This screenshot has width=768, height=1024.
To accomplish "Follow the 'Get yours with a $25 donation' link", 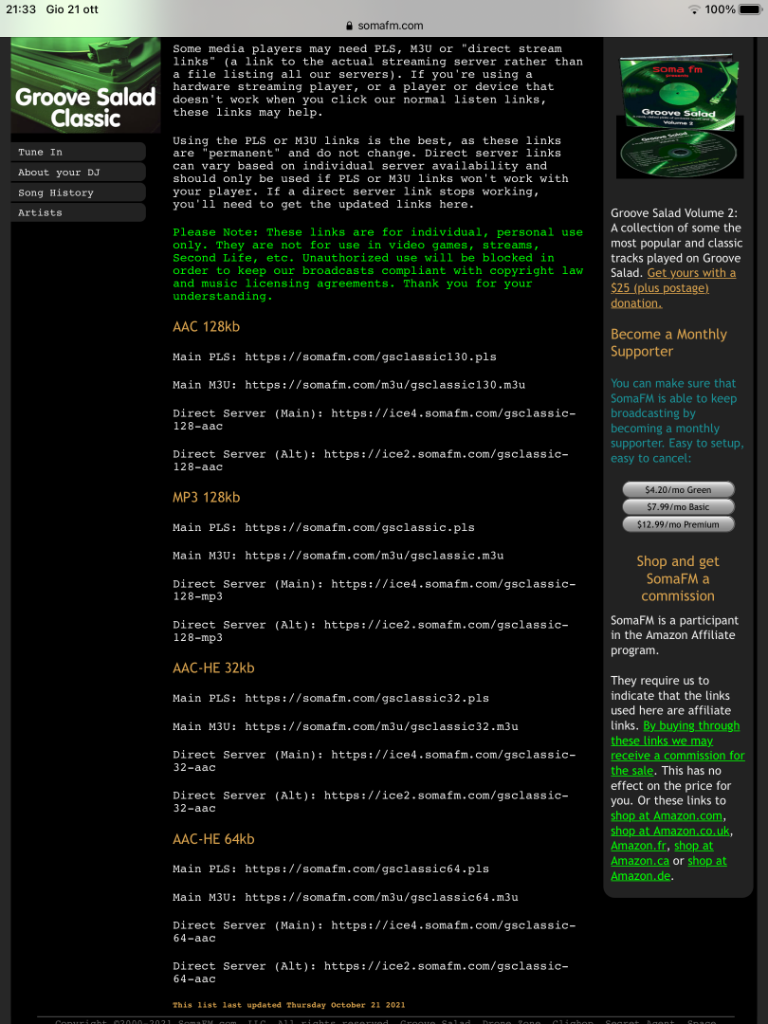I will tap(673, 288).
